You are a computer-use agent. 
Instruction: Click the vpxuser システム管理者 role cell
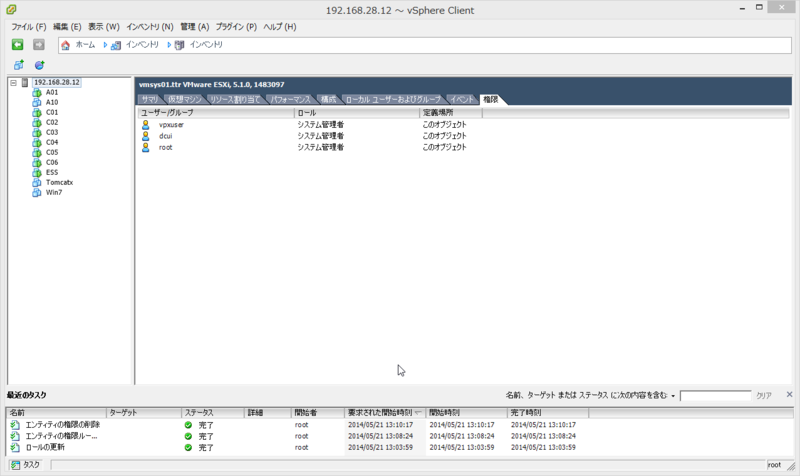point(321,124)
